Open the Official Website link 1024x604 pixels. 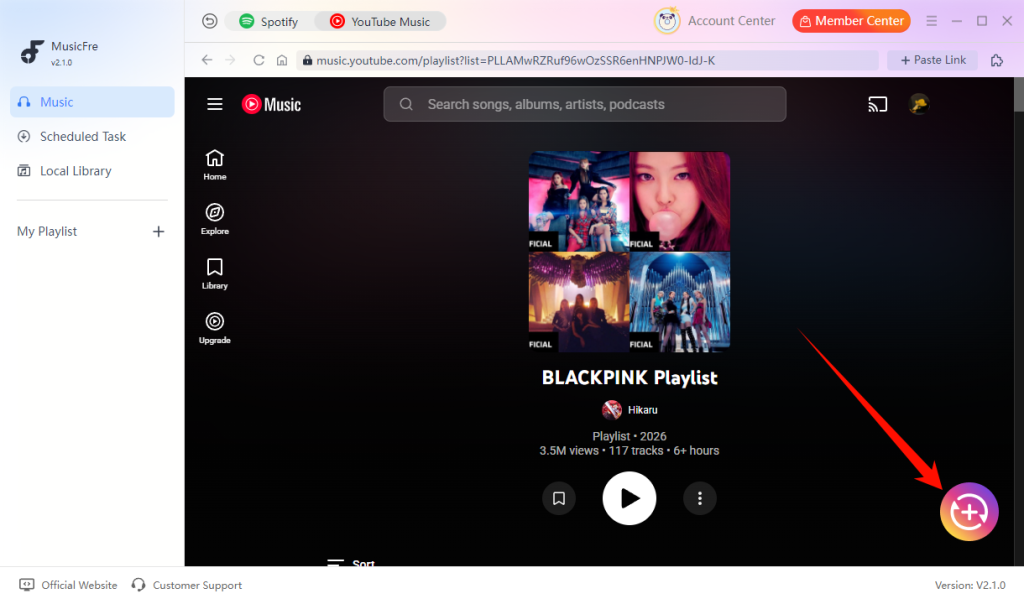[x=69, y=585]
